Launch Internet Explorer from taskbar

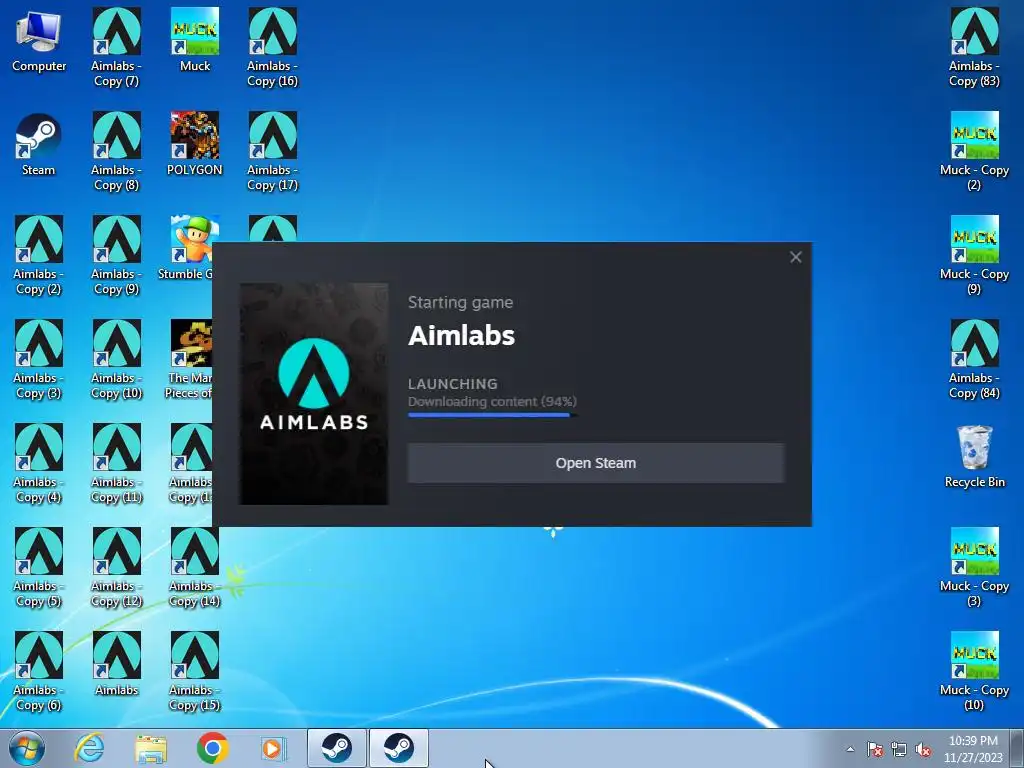pos(89,748)
